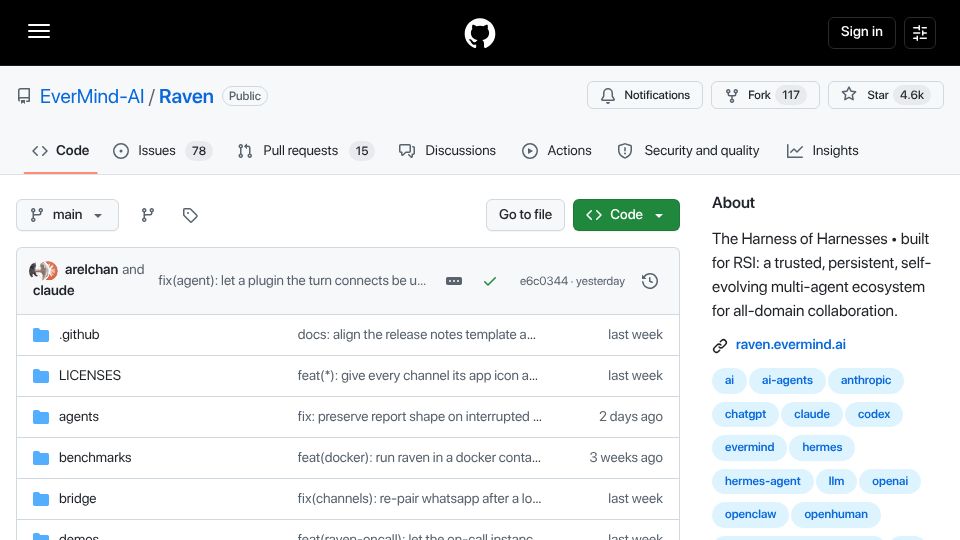Image resolution: width=960 pixels, height=540 pixels.
Task: Expand commit details ellipsis button
Action: click(x=454, y=281)
